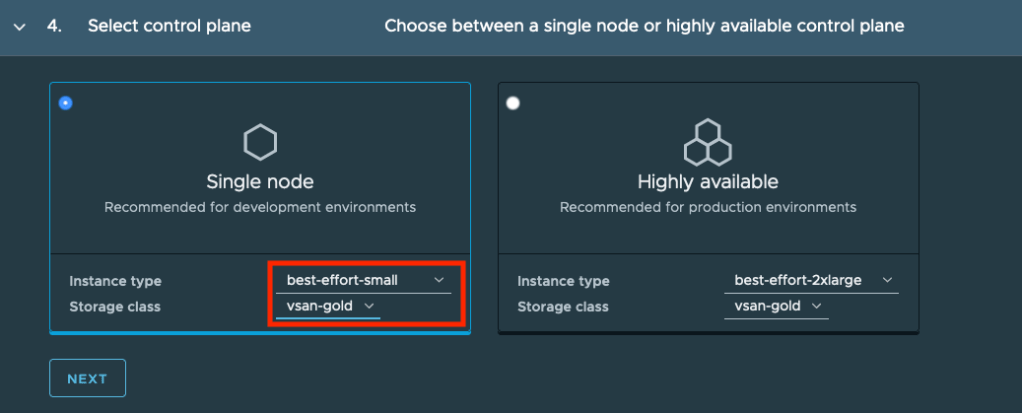
Task: Collapse the step 4 section chevron
Action: 19,27
